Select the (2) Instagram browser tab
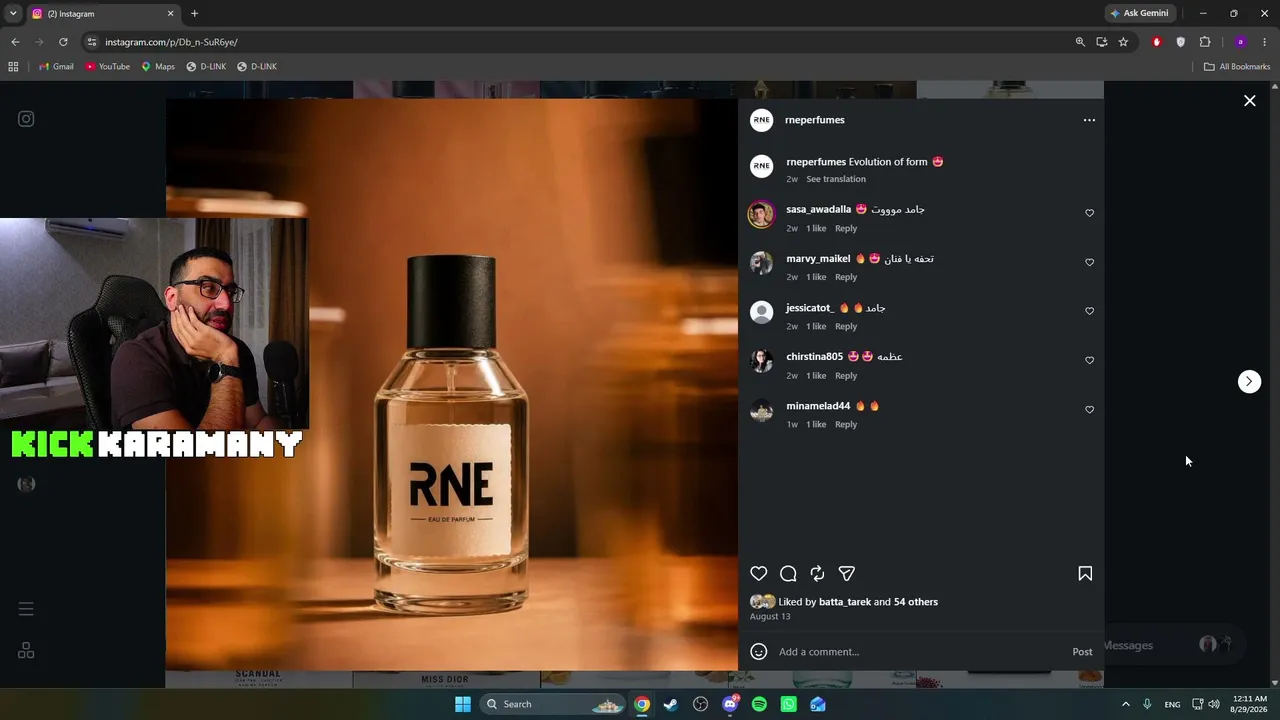Image resolution: width=1280 pixels, height=720 pixels. (x=103, y=14)
